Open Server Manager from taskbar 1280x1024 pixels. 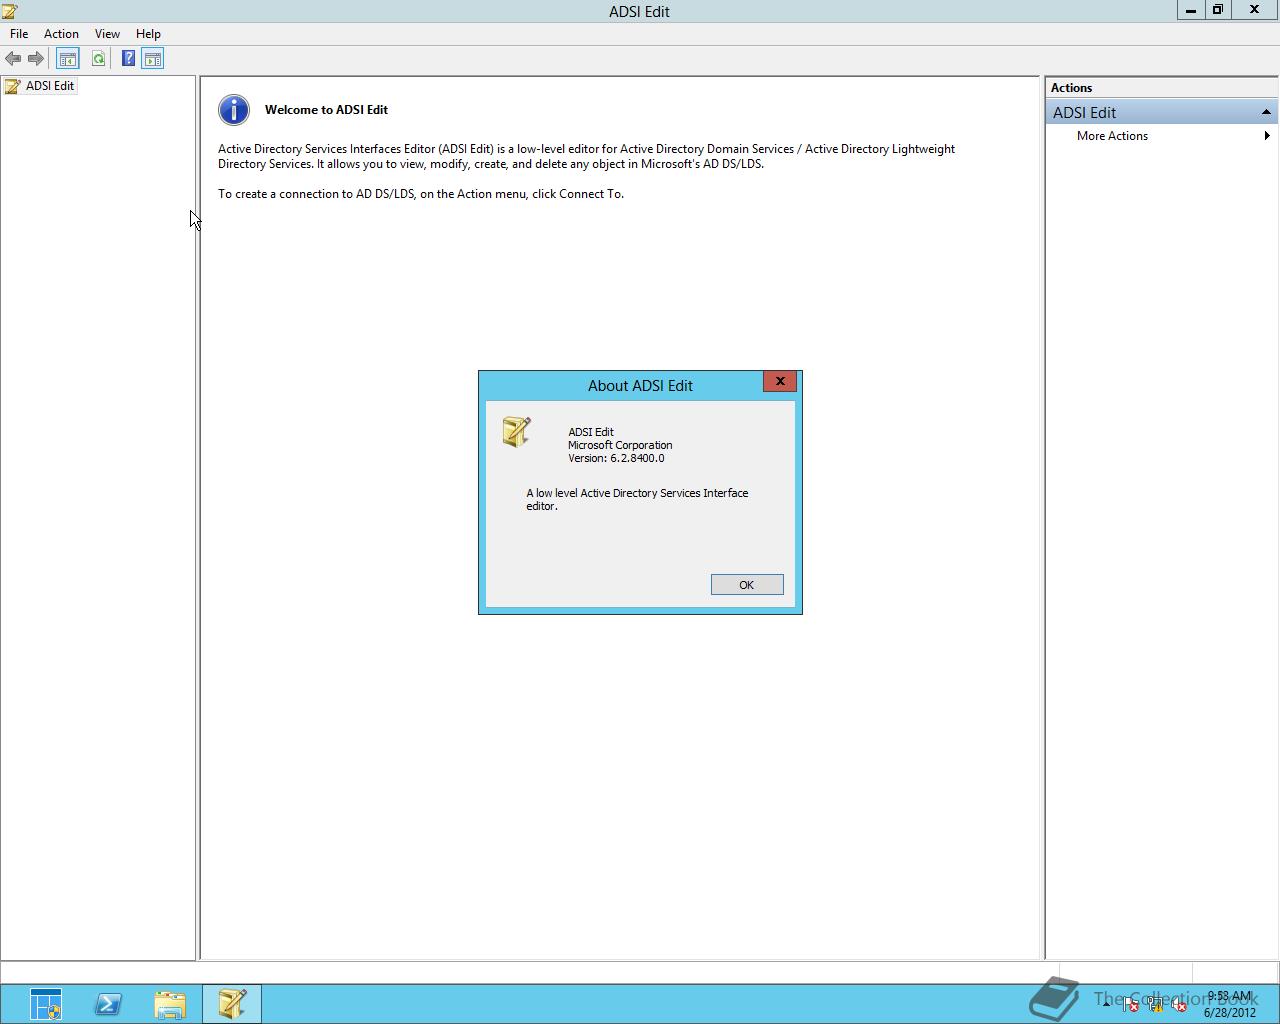(x=46, y=1004)
